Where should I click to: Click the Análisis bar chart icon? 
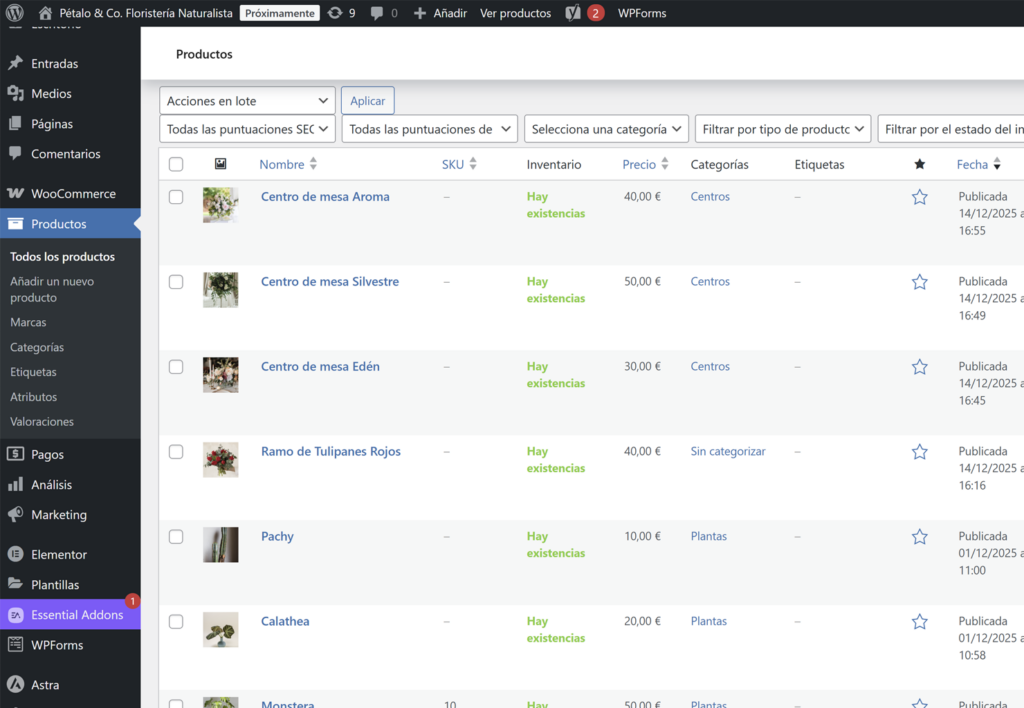[x=16, y=484]
